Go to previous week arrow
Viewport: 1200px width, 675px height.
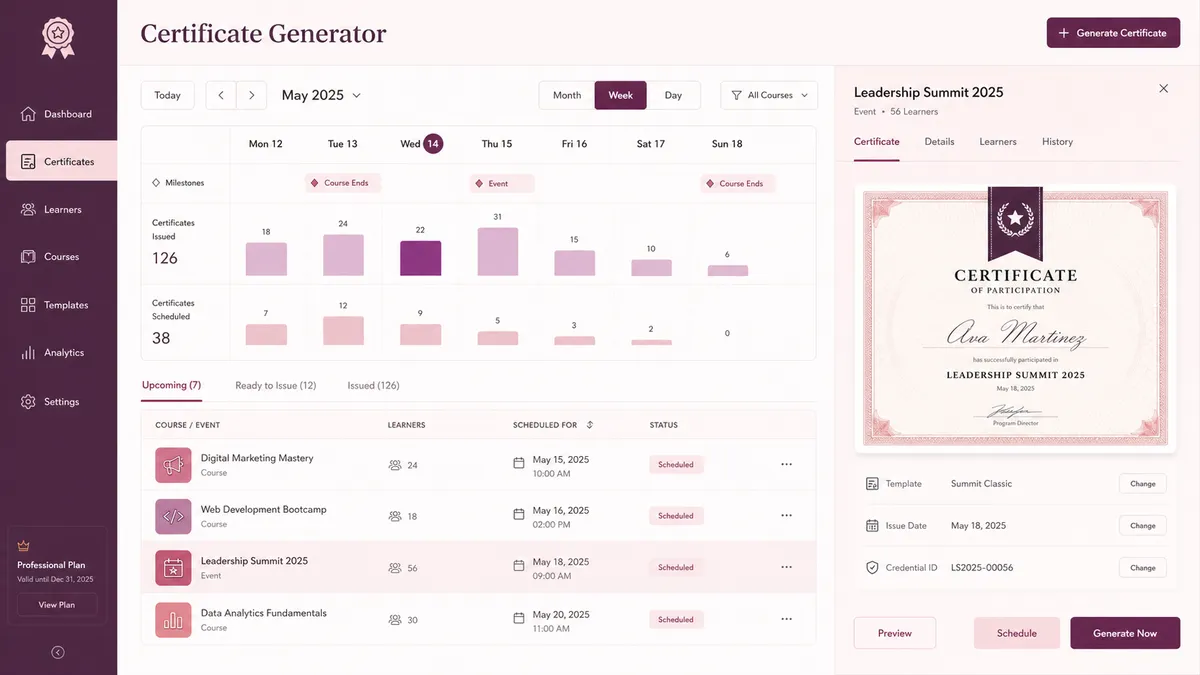point(221,95)
